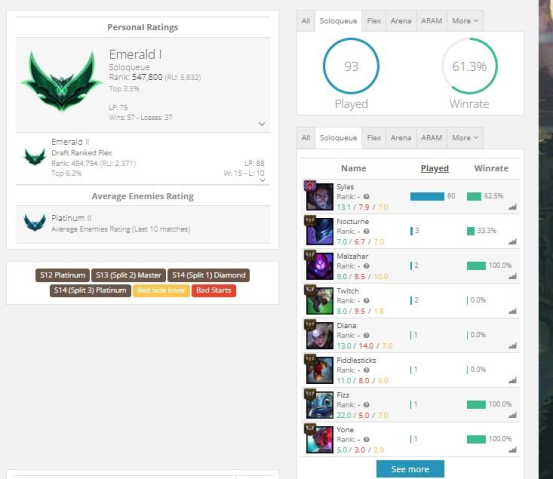
Task: Click the Red side lover tag
Action: coord(161,290)
